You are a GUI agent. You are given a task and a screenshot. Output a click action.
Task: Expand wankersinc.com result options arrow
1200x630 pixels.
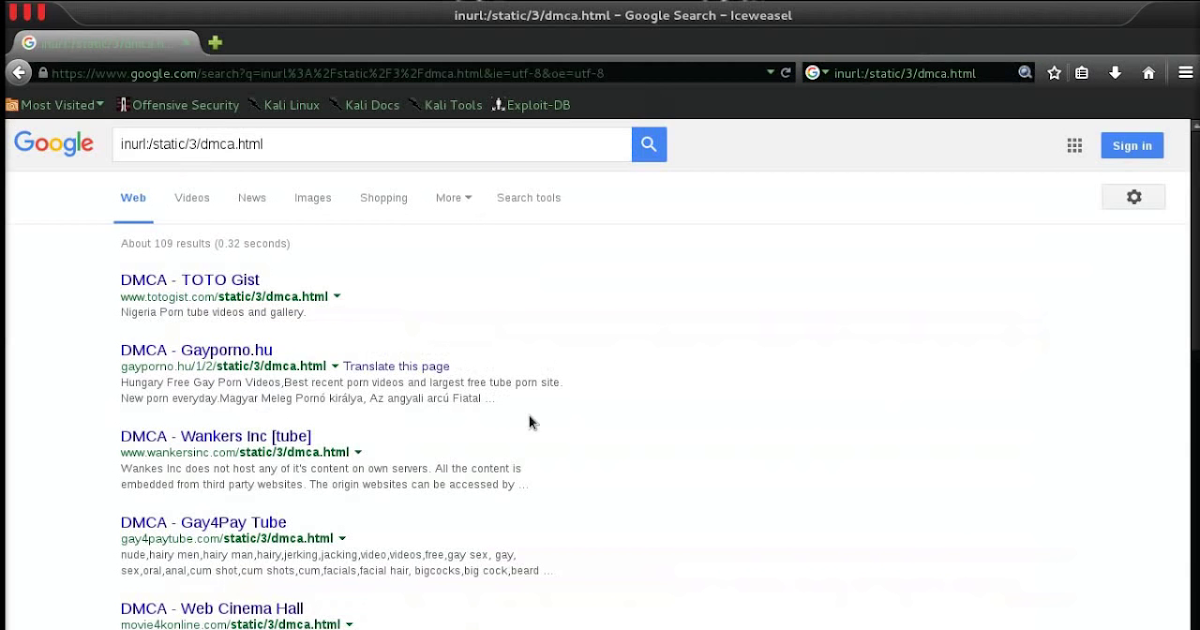coord(358,453)
